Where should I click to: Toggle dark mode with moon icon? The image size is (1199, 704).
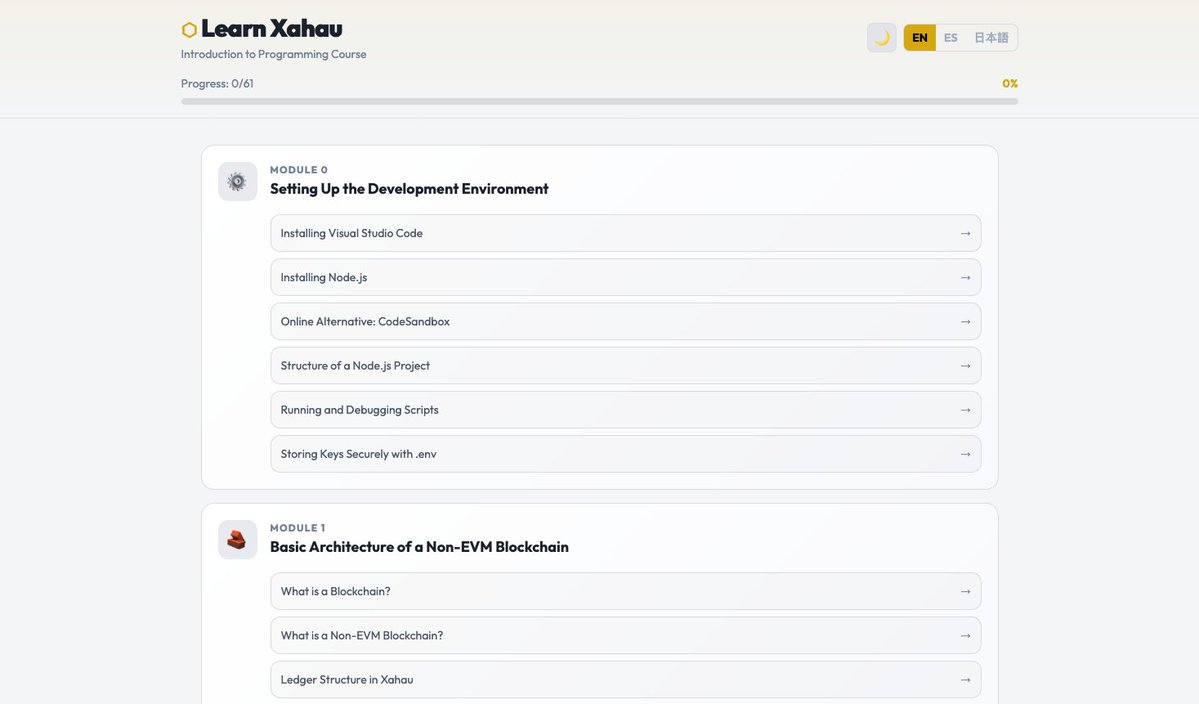tap(882, 37)
